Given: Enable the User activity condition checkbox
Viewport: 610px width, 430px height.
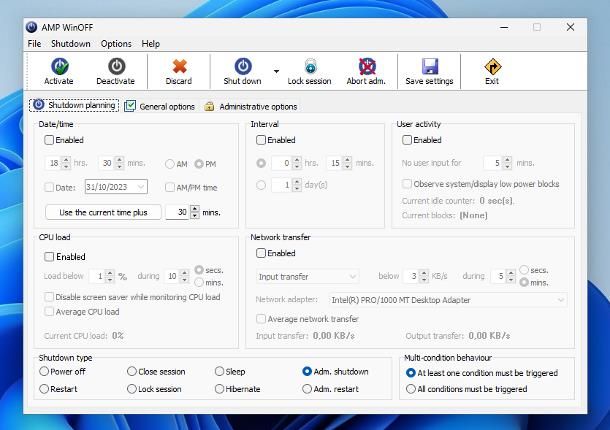Looking at the screenshot, I should coord(407,140).
